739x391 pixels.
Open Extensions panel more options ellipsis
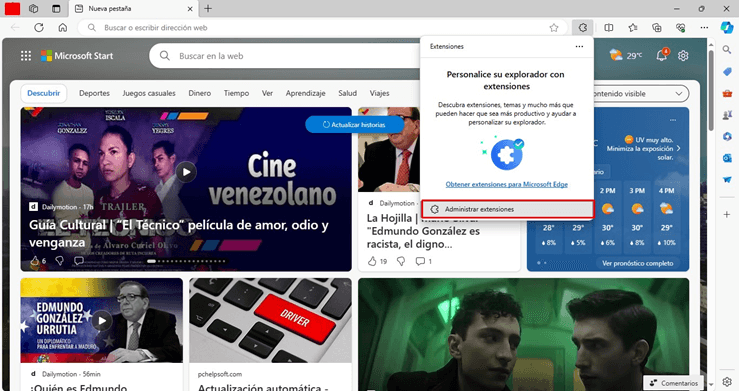[579, 47]
